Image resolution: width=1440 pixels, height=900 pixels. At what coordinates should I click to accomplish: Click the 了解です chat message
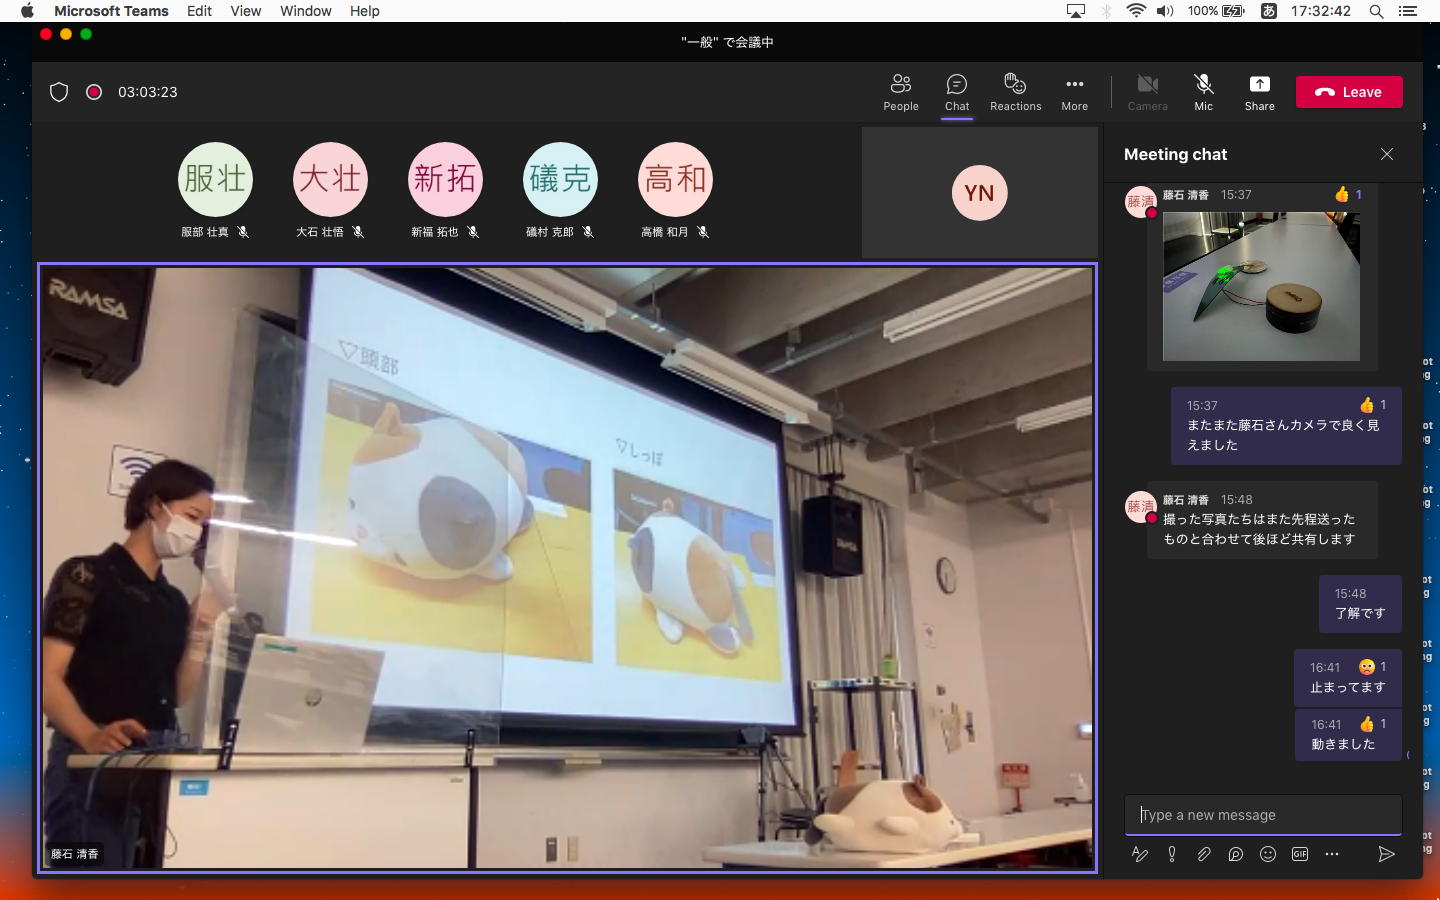tap(1360, 604)
